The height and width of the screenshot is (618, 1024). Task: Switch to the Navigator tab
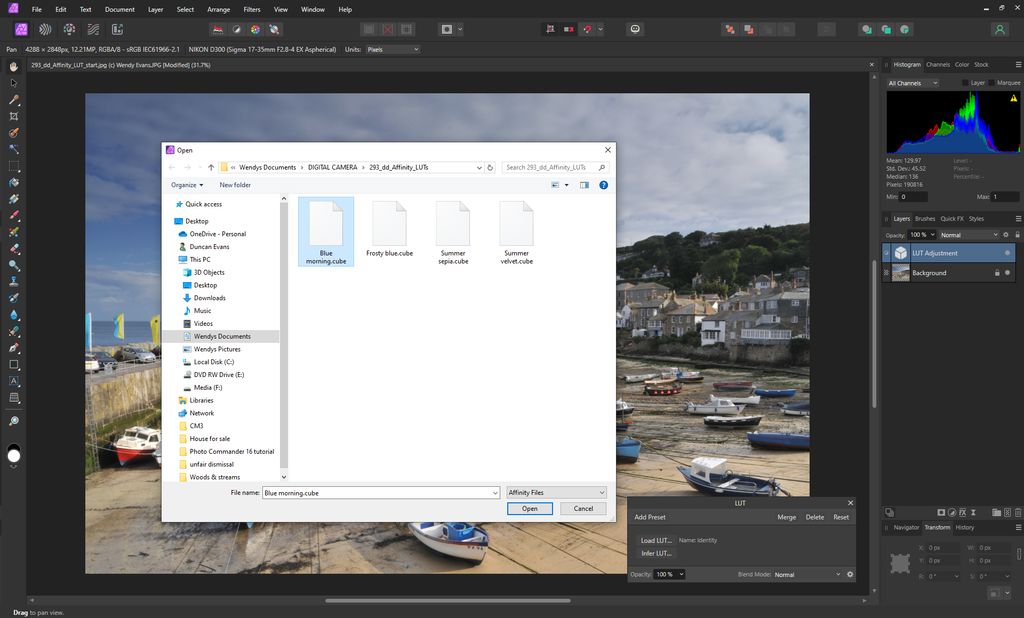(x=907, y=527)
